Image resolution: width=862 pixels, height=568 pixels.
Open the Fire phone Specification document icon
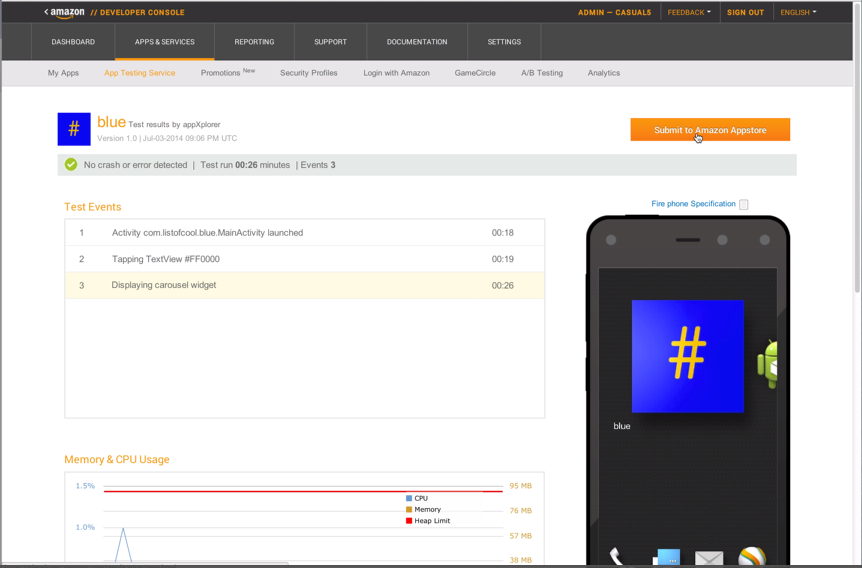click(744, 205)
